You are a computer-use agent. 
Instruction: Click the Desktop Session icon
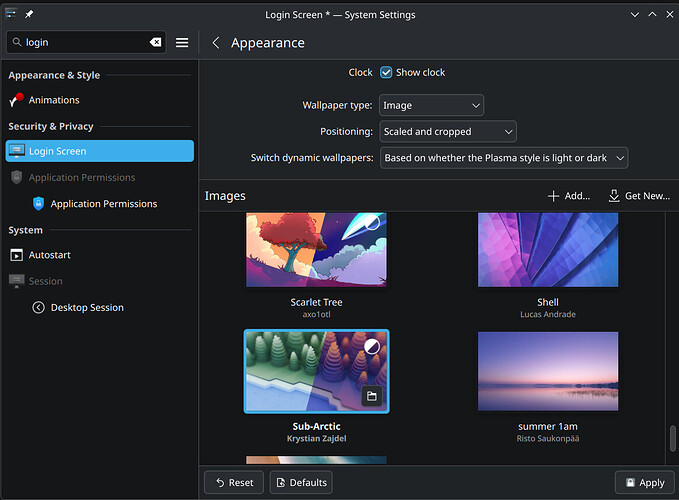pos(38,307)
